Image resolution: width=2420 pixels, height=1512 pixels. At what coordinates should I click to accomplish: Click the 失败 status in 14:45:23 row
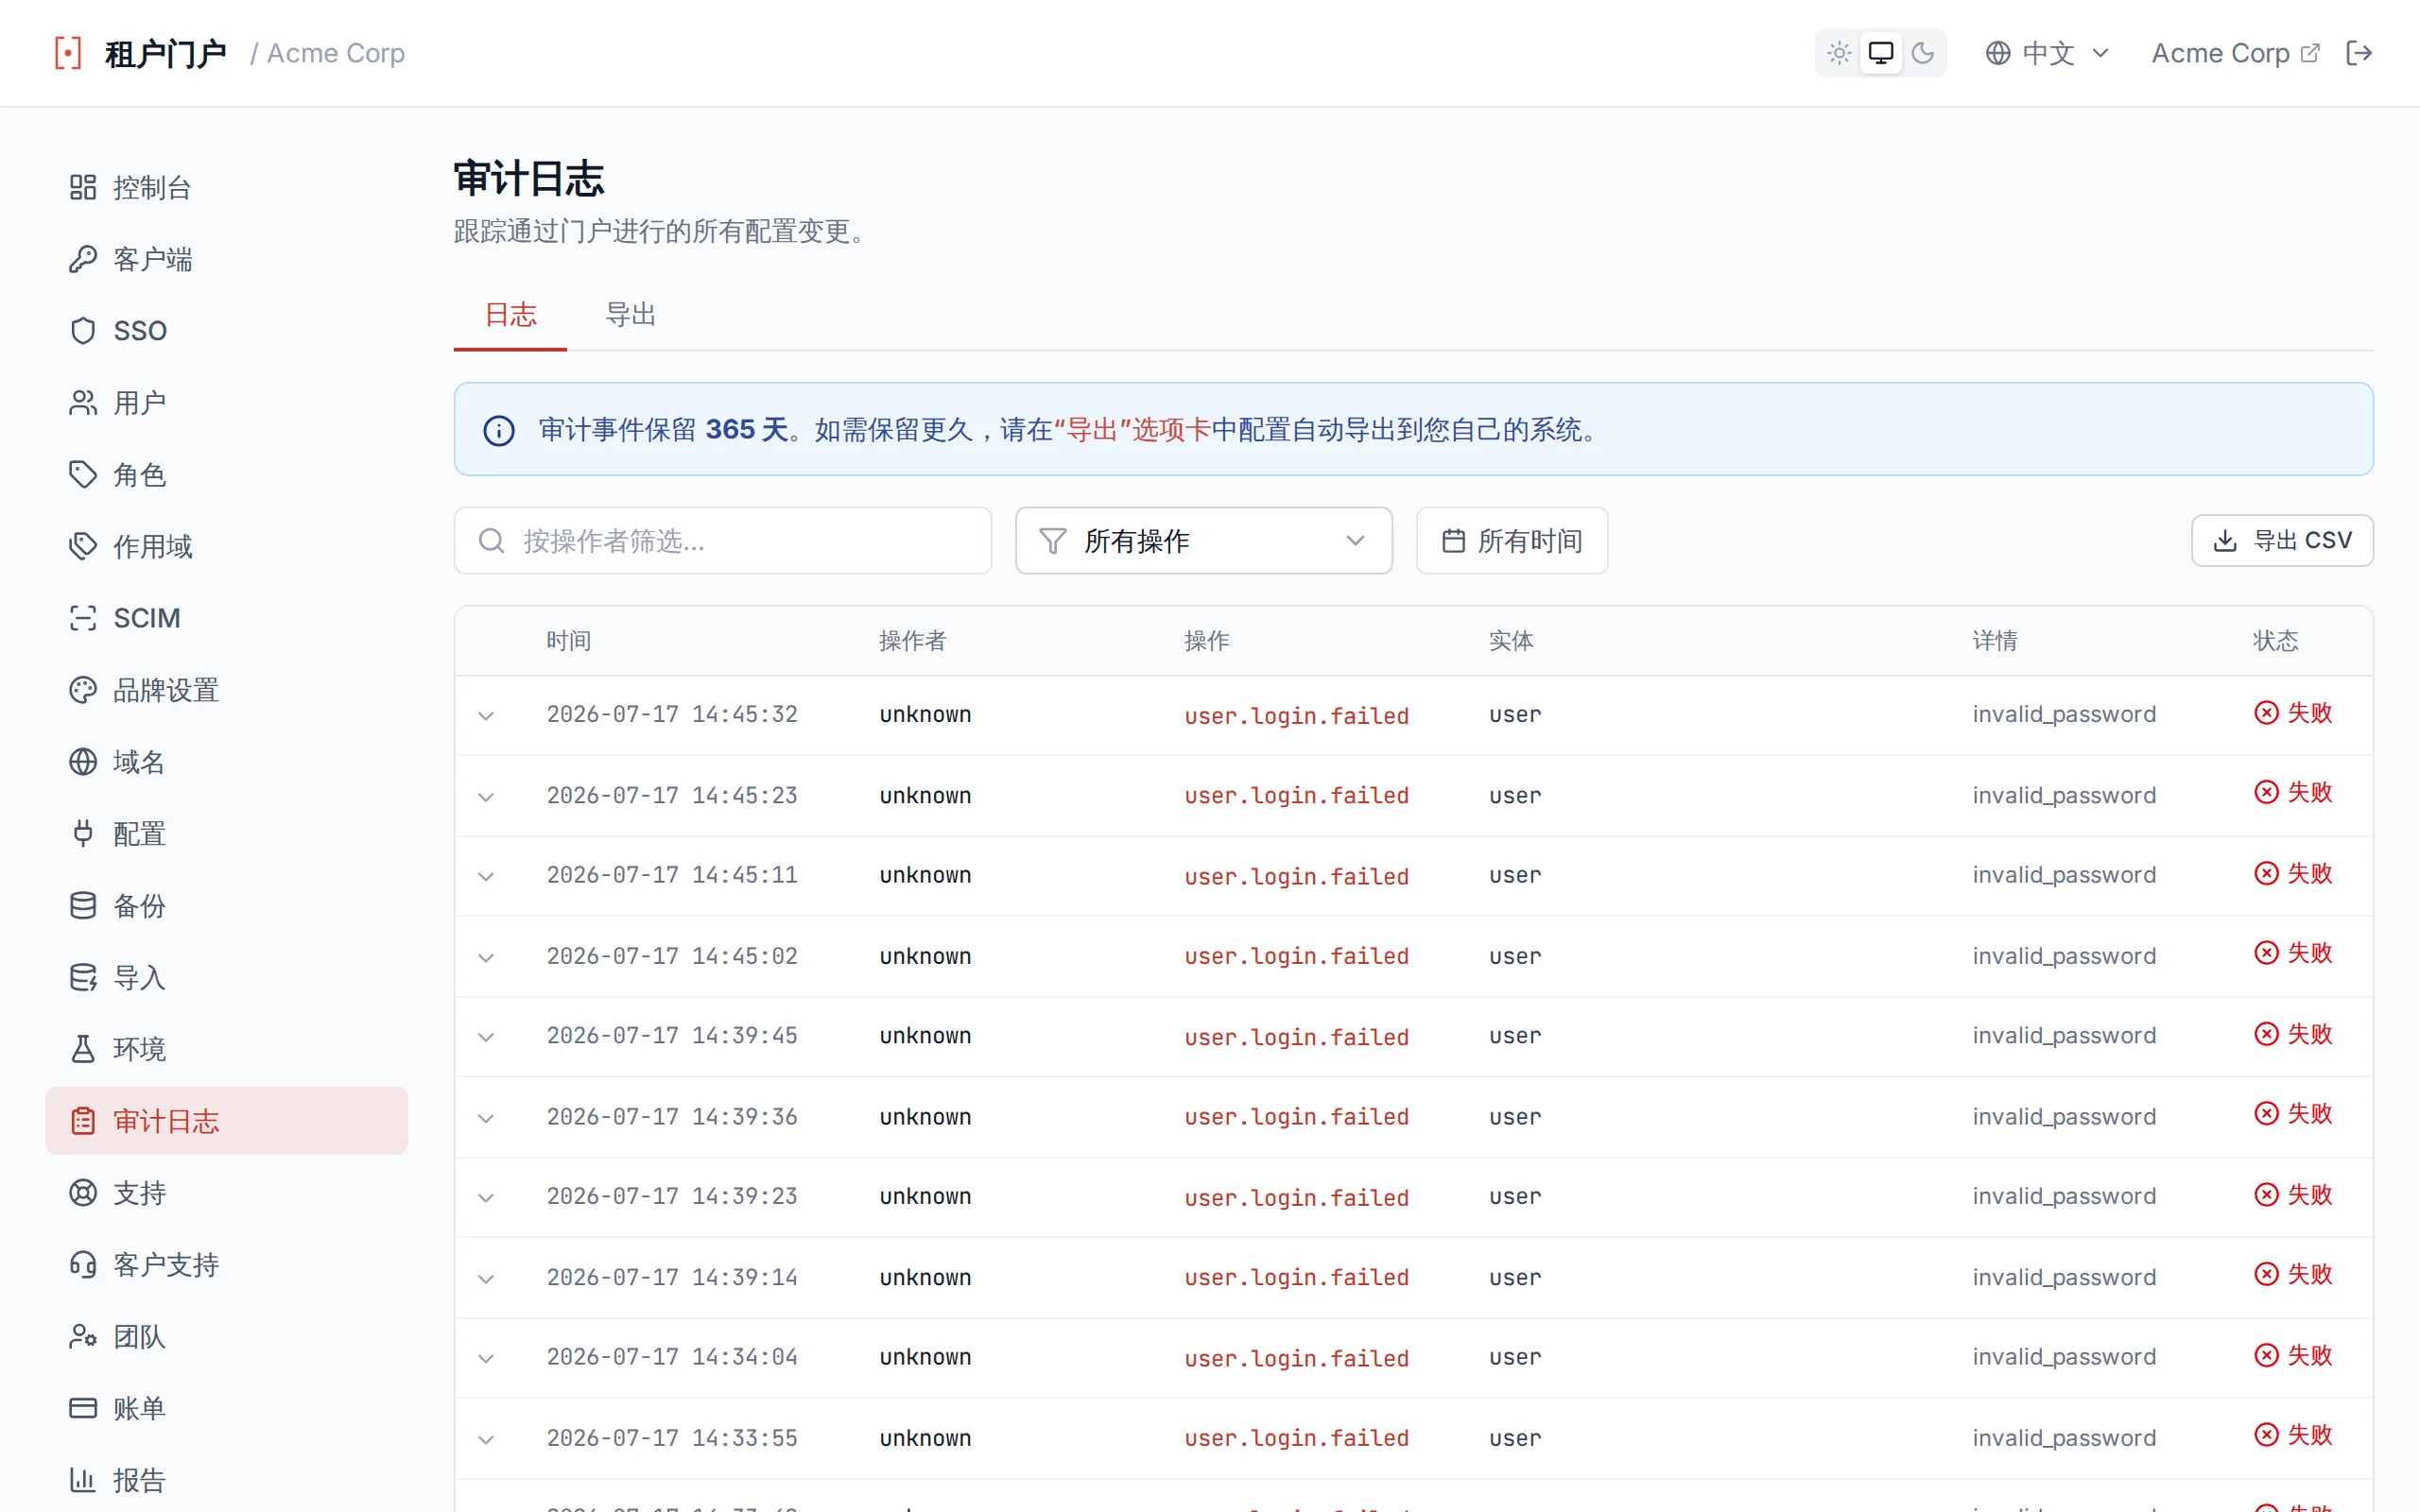(2293, 793)
